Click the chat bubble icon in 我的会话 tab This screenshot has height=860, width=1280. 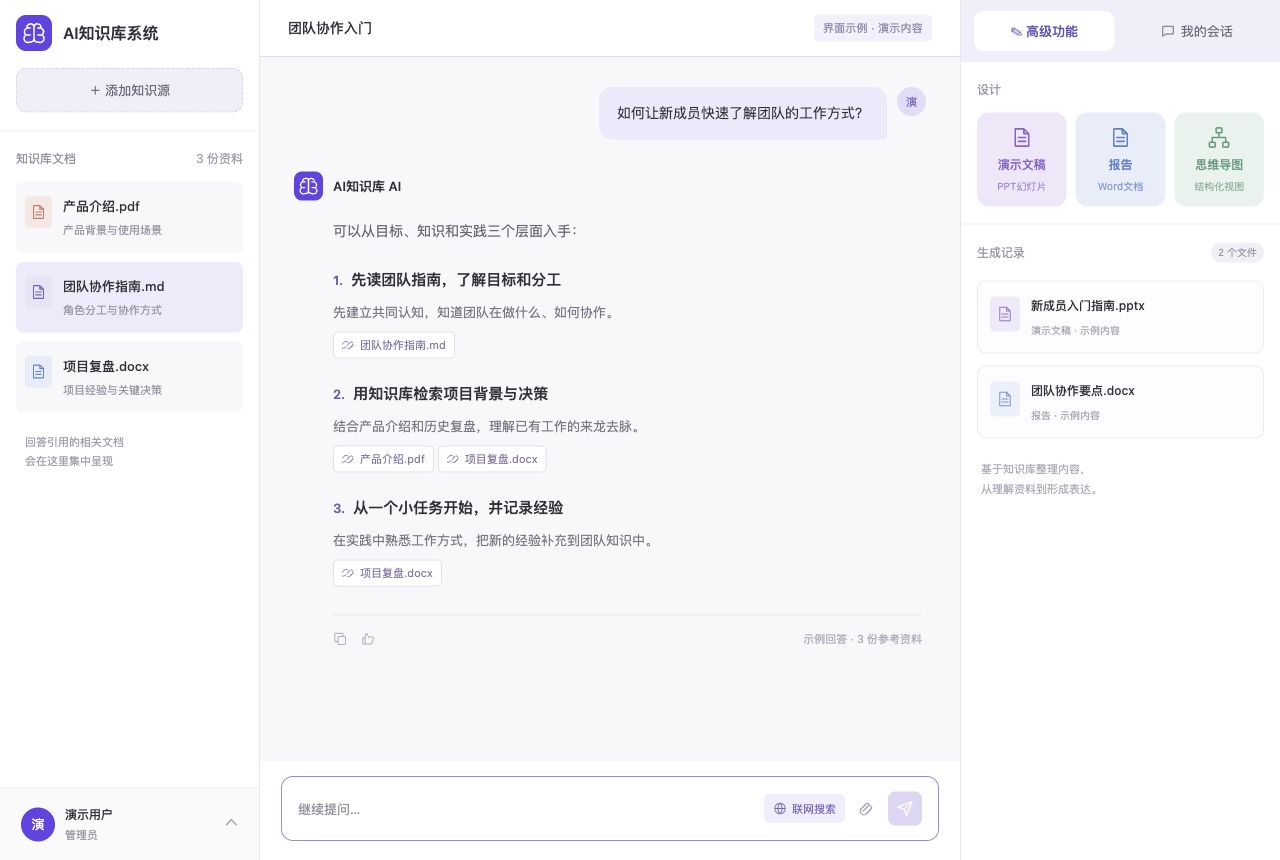pos(1168,31)
